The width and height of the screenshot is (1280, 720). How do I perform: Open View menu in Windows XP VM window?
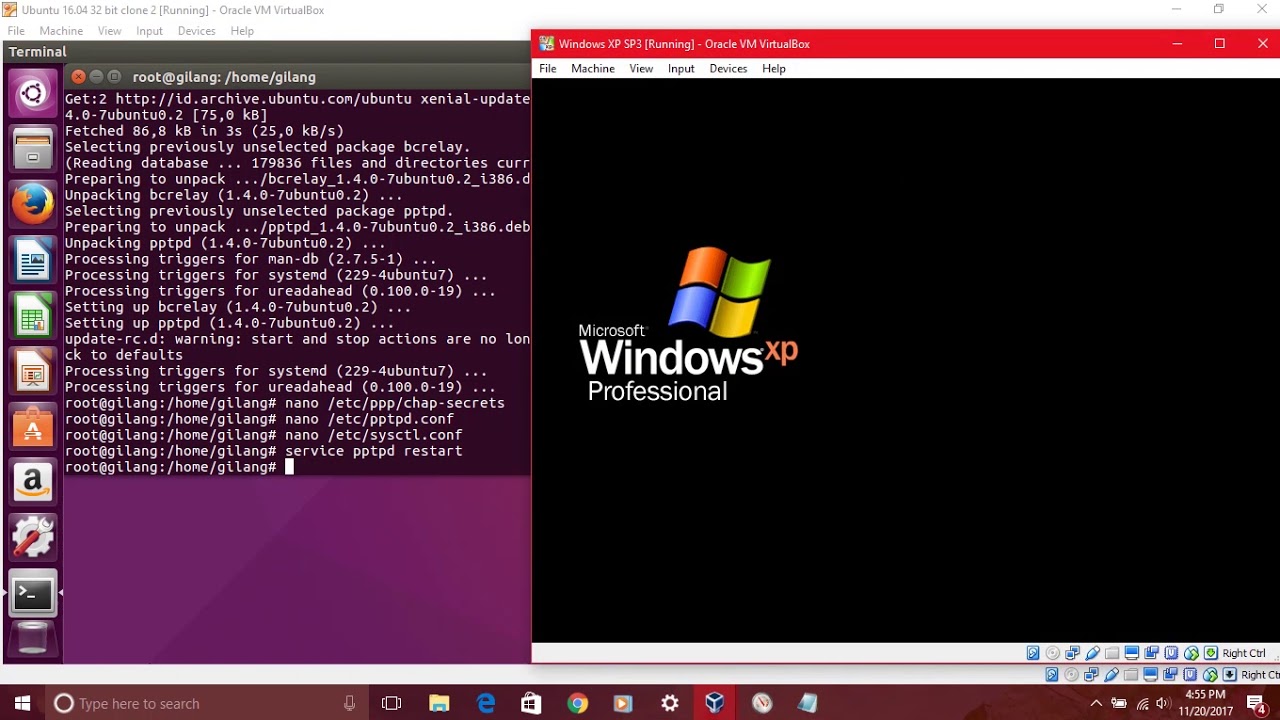click(x=641, y=68)
